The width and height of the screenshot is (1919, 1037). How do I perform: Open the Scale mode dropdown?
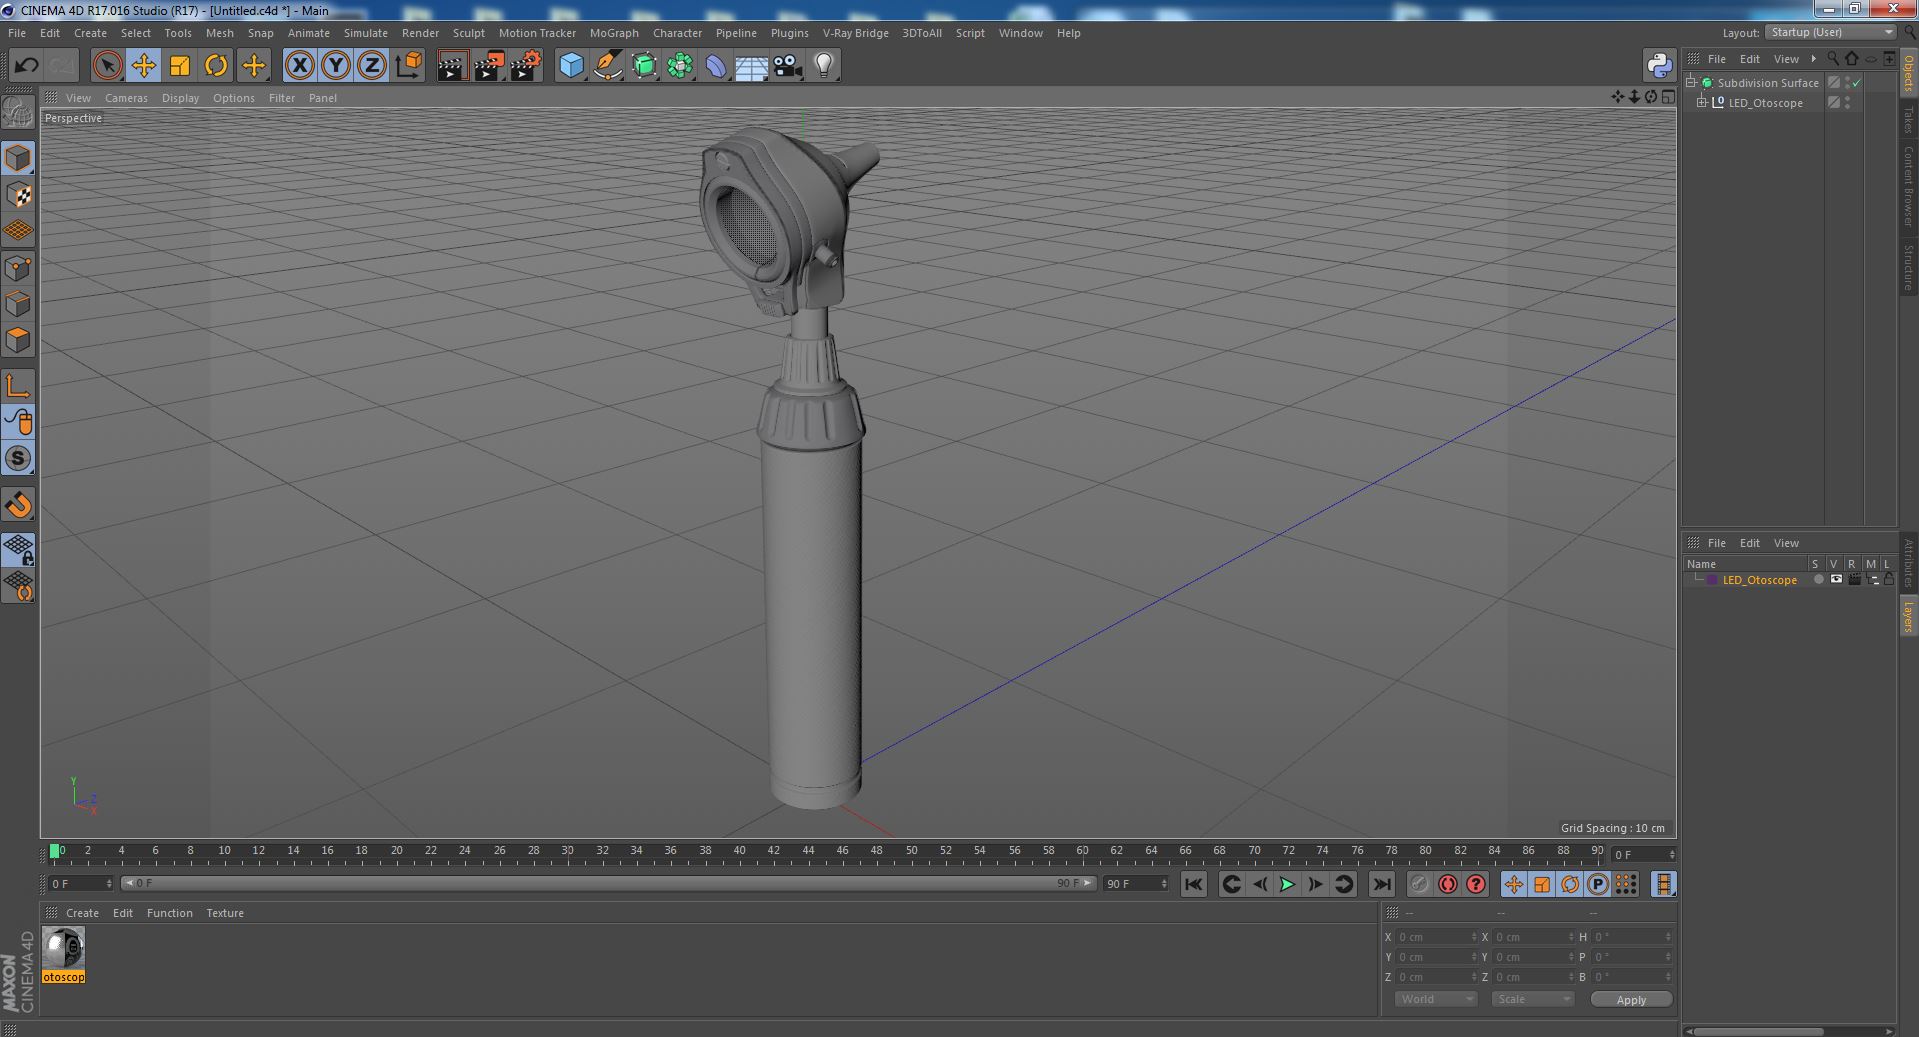1533,999
